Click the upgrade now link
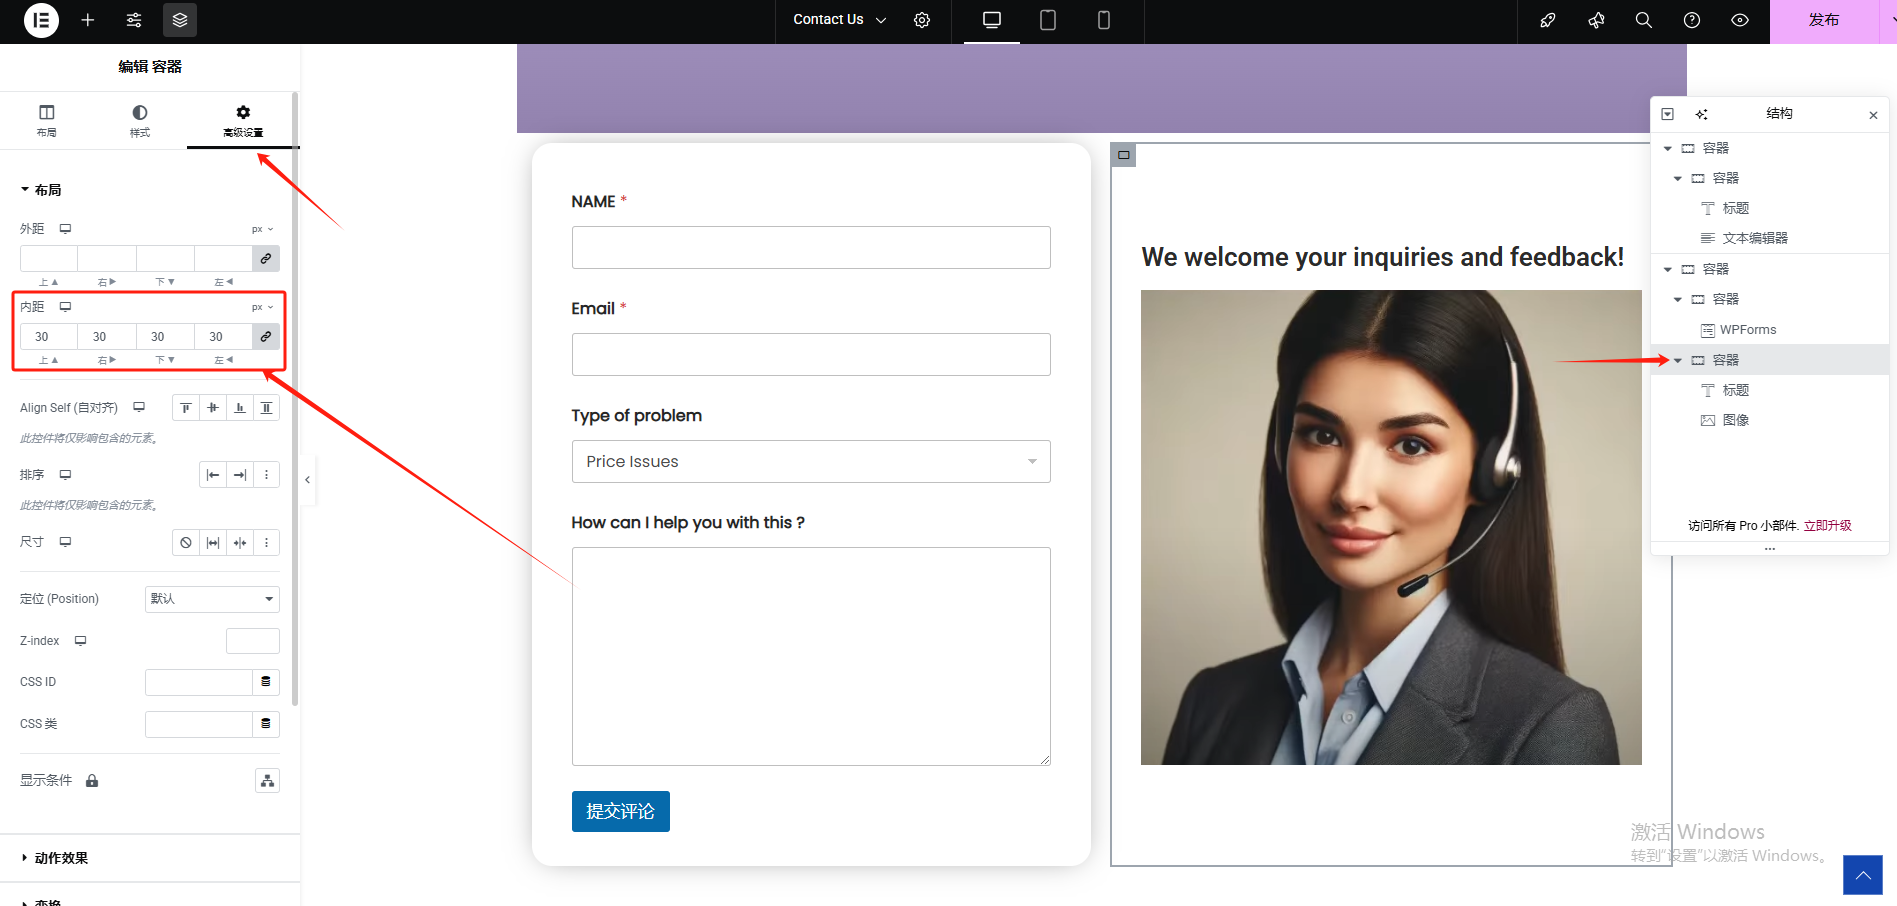This screenshot has height=906, width=1897. tap(1827, 526)
